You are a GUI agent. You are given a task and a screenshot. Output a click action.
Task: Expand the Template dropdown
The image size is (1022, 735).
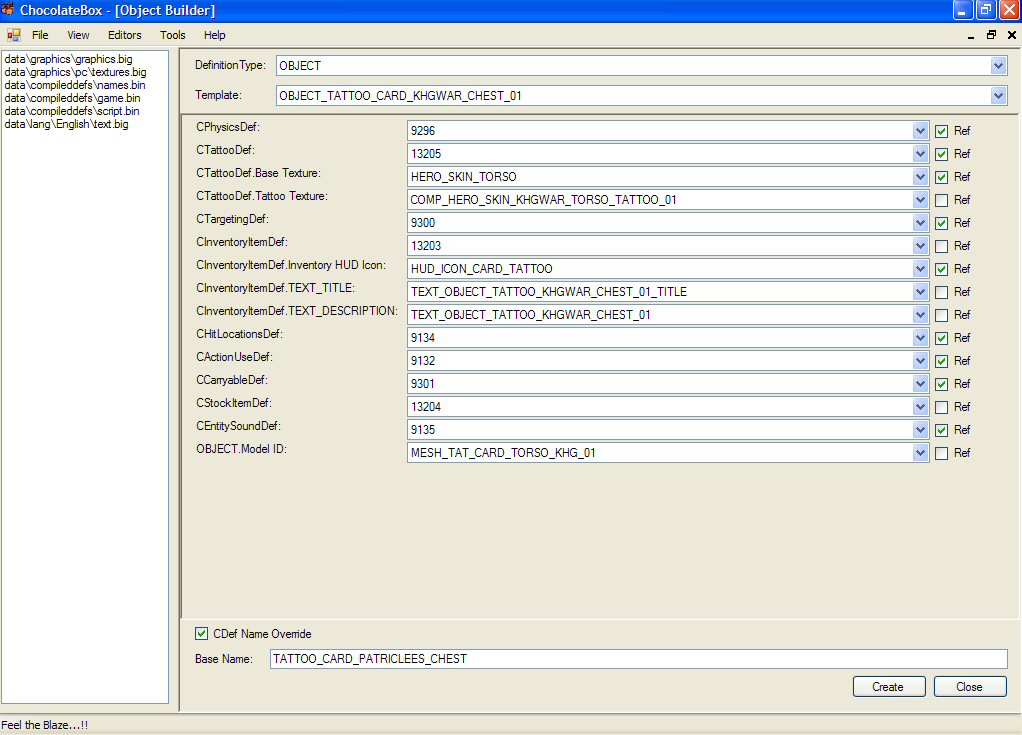998,96
